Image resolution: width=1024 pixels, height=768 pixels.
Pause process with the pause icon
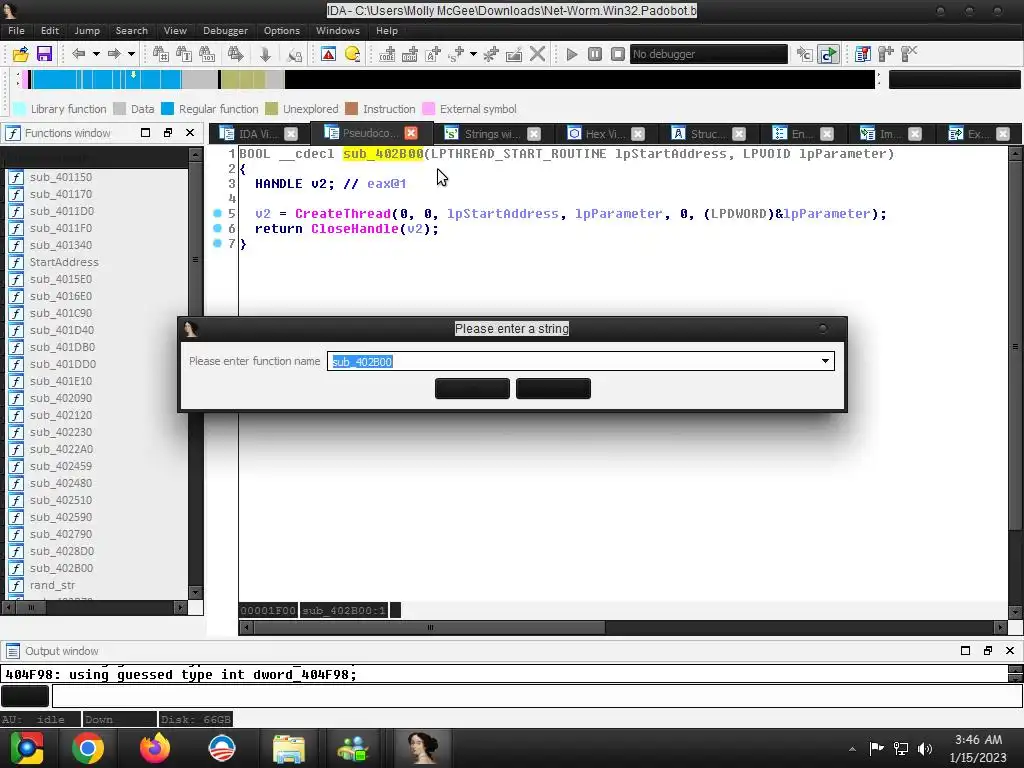pos(595,54)
